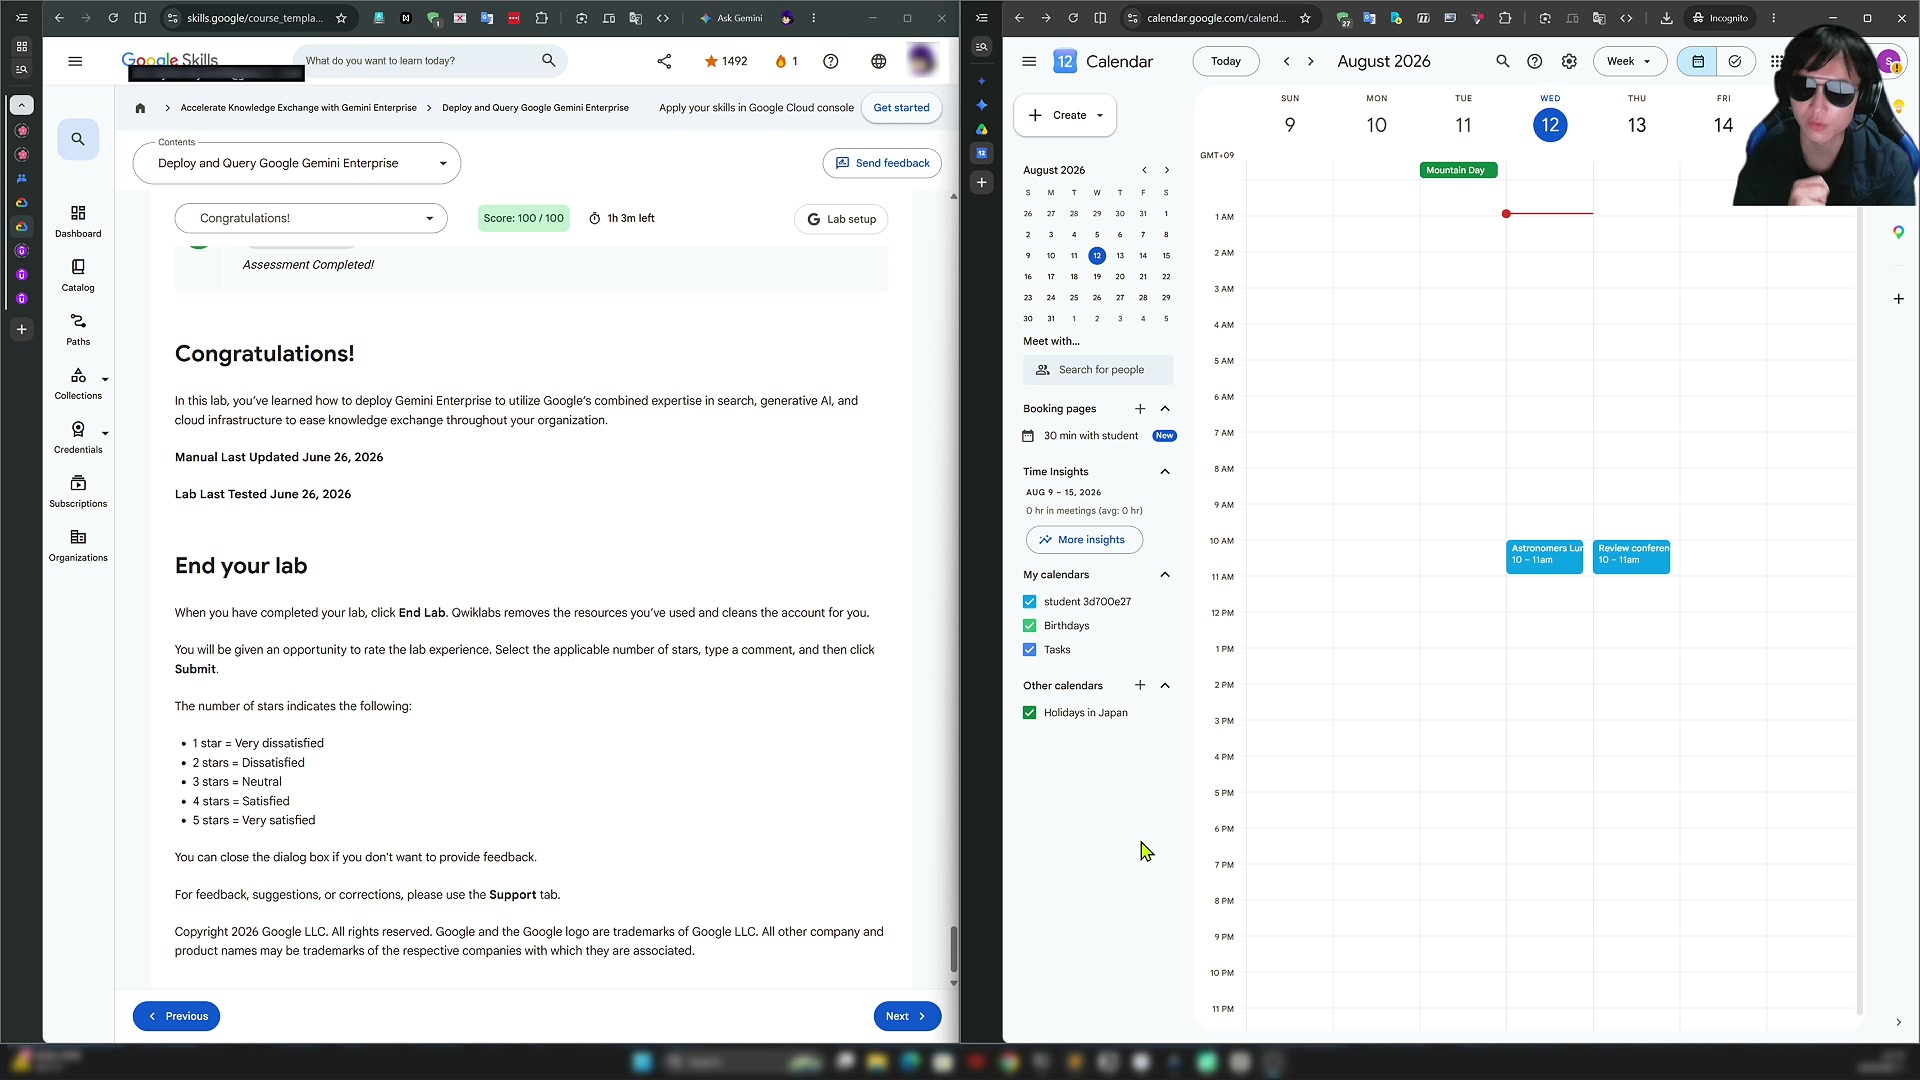Open the Contents dropdown for lab sections
The width and height of the screenshot is (1920, 1080).
pyautogui.click(x=297, y=163)
